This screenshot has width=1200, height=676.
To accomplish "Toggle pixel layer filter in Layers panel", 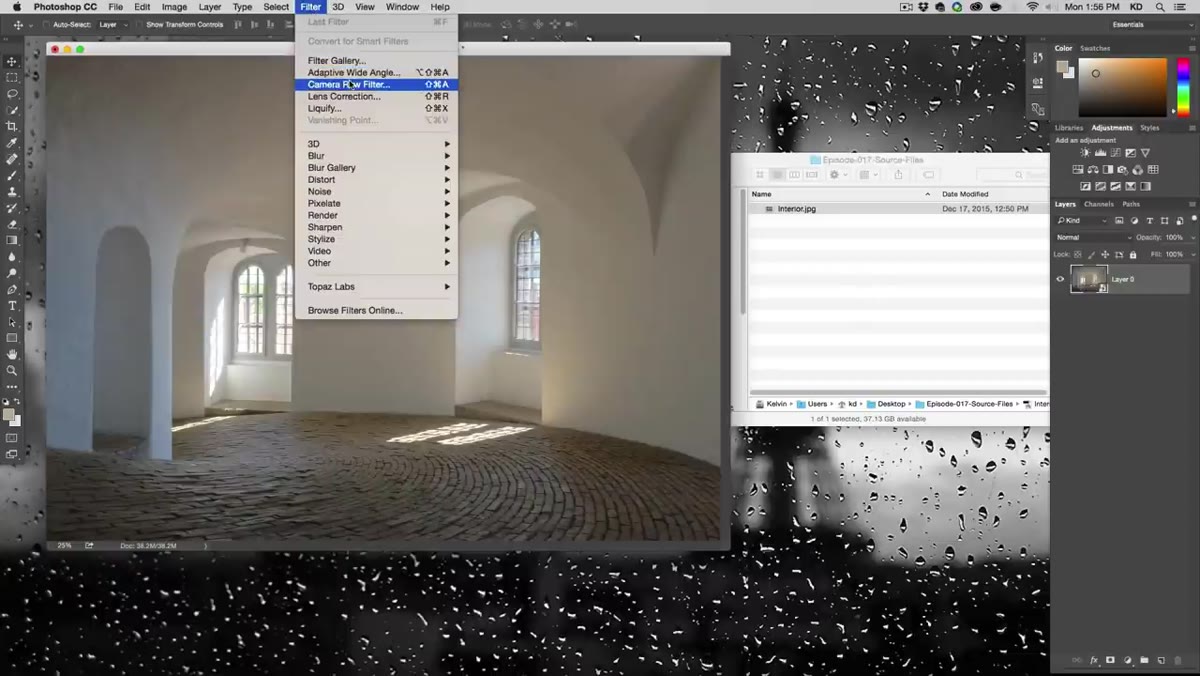I will point(1119,221).
